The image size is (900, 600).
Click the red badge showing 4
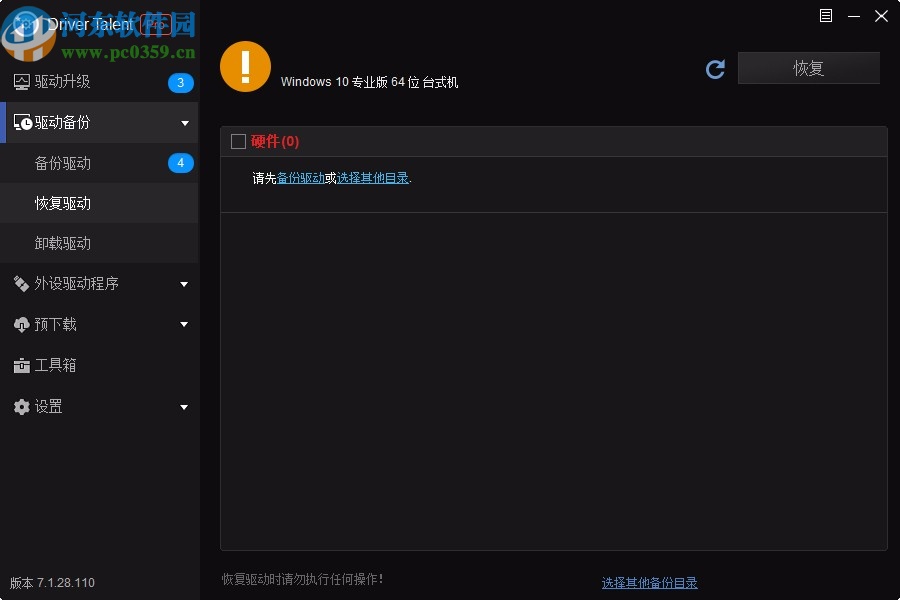(x=180, y=162)
